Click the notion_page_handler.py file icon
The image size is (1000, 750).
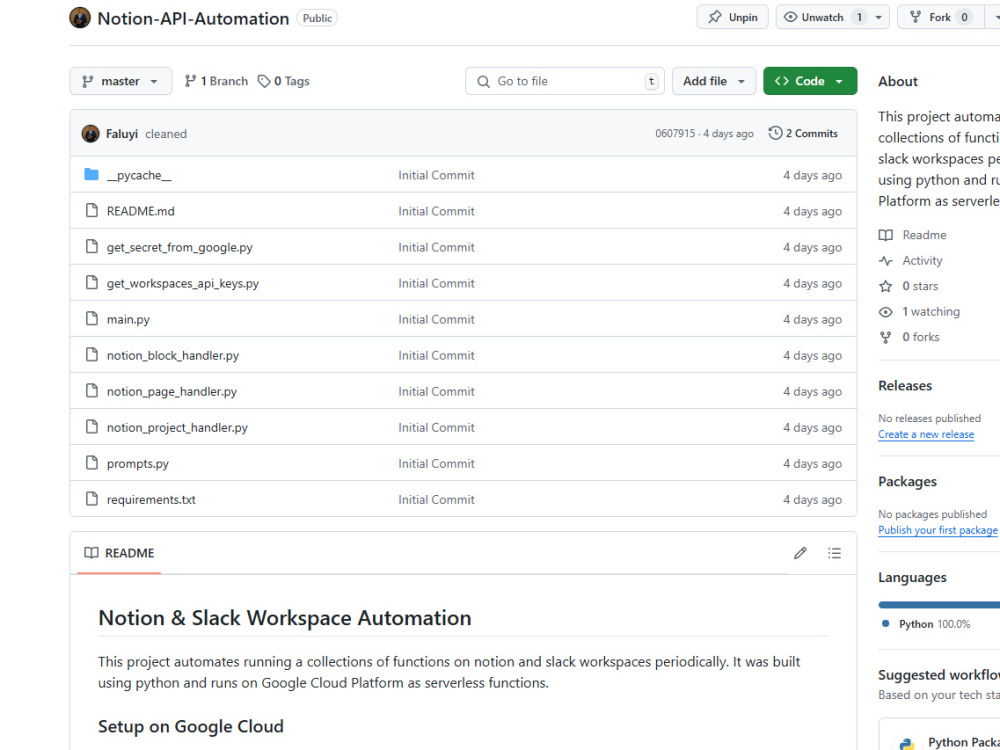pos(92,390)
